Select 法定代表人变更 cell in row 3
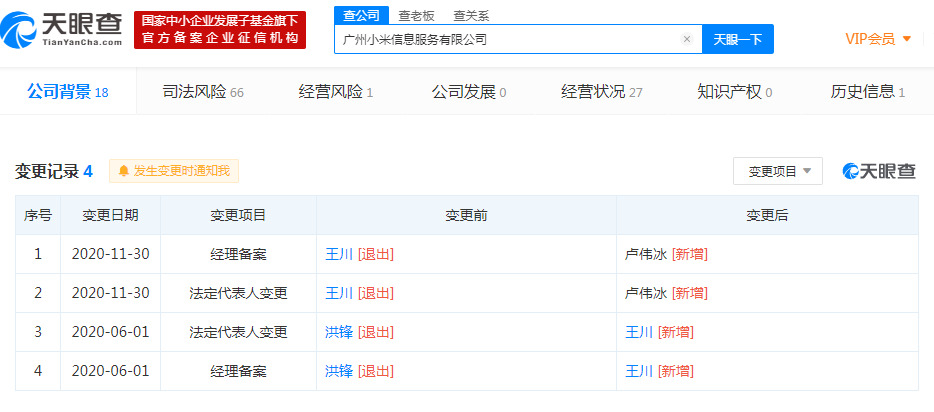 238,332
